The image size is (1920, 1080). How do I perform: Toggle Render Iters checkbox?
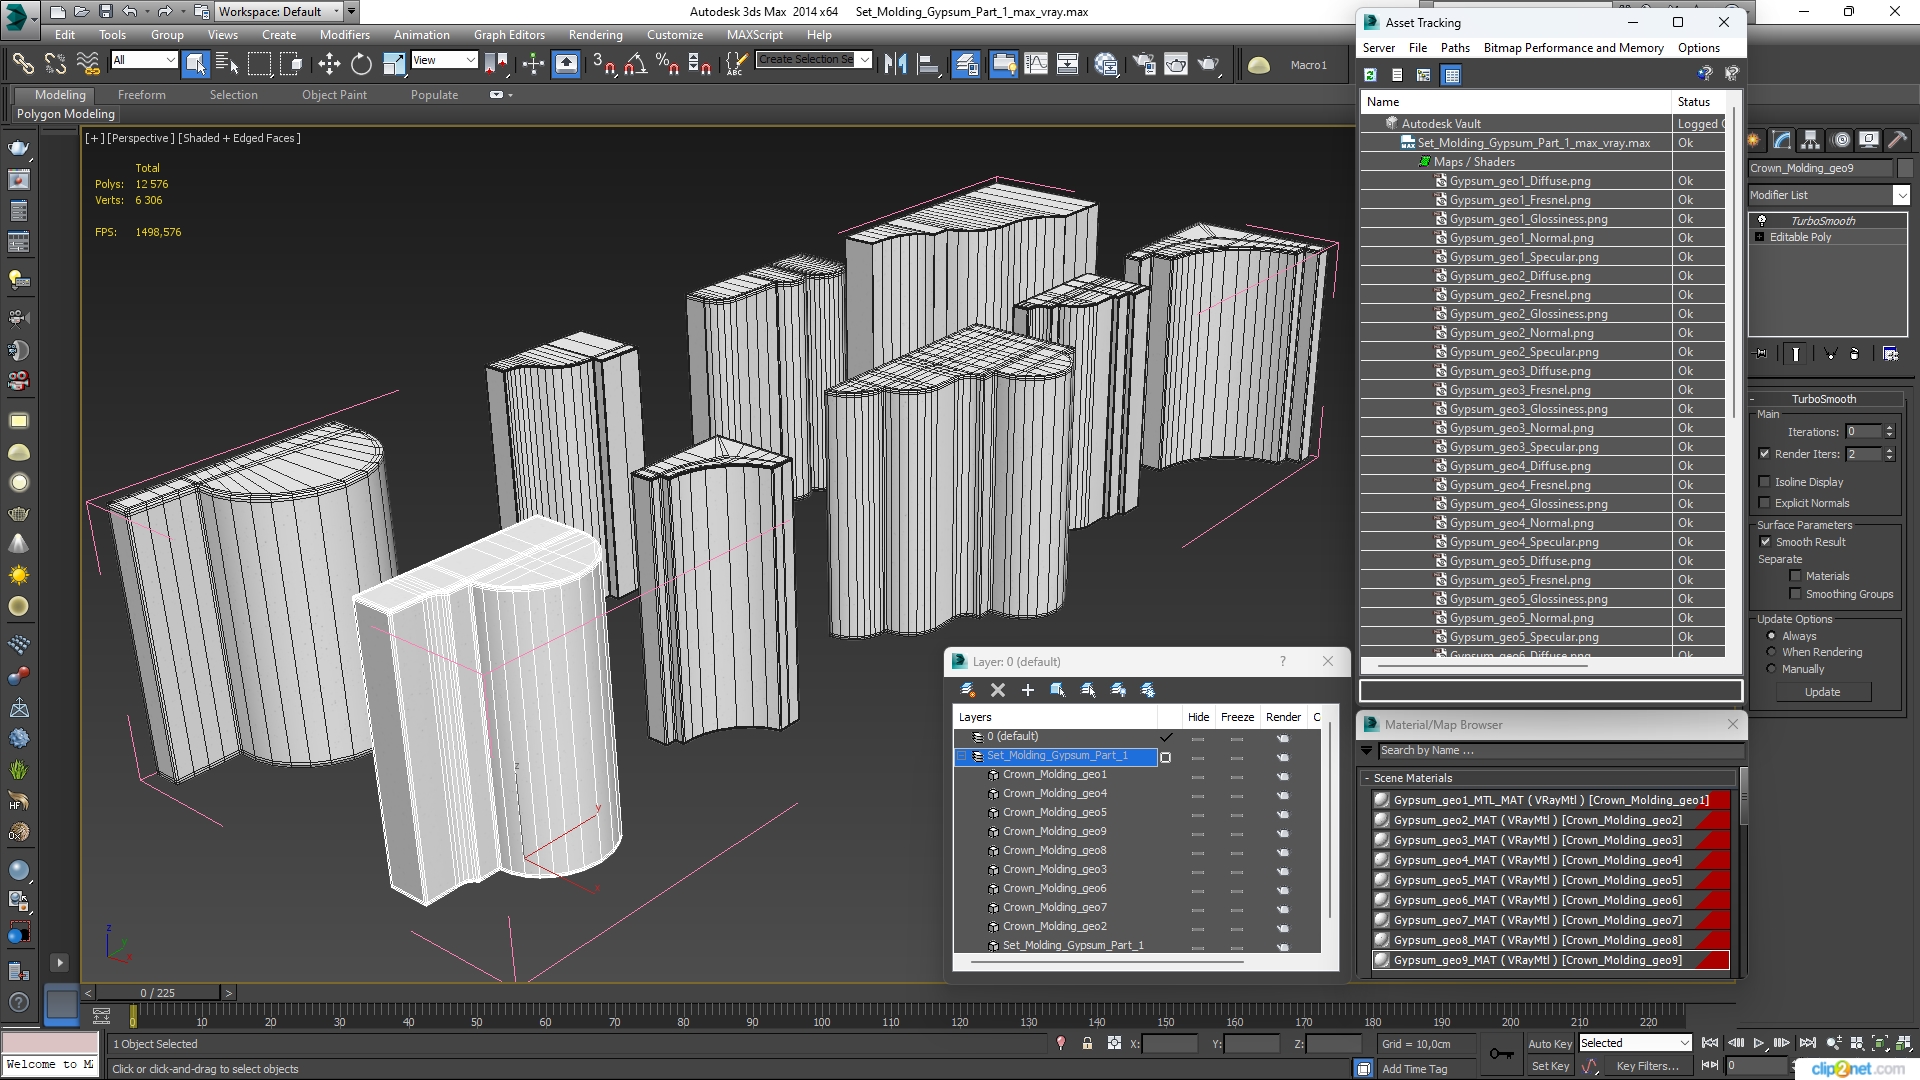tap(1764, 454)
